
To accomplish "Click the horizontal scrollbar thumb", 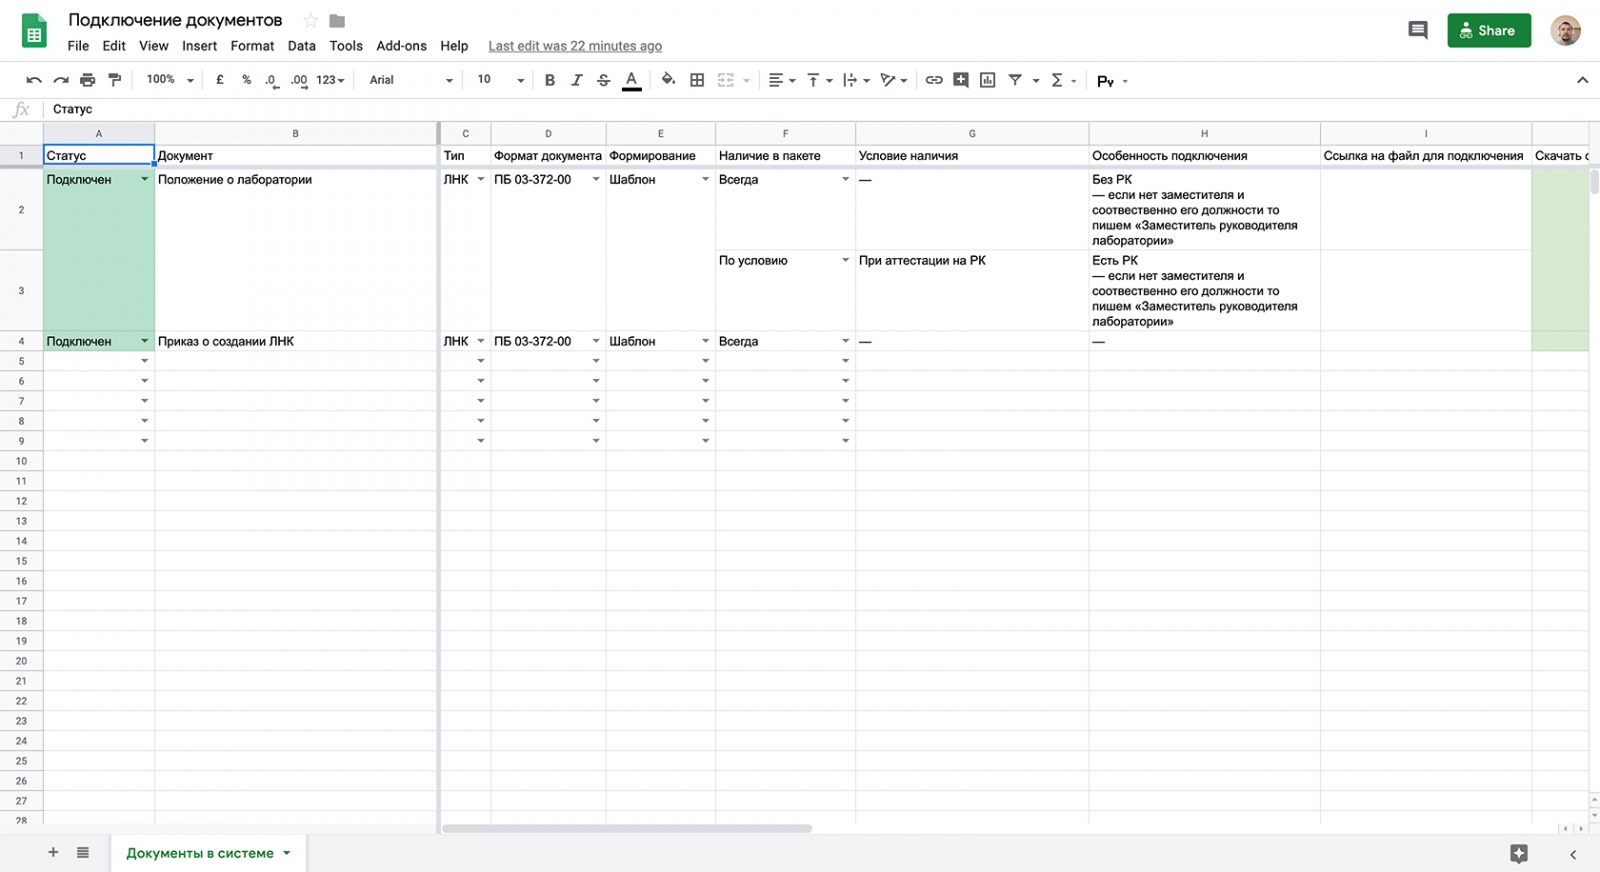I will [627, 828].
